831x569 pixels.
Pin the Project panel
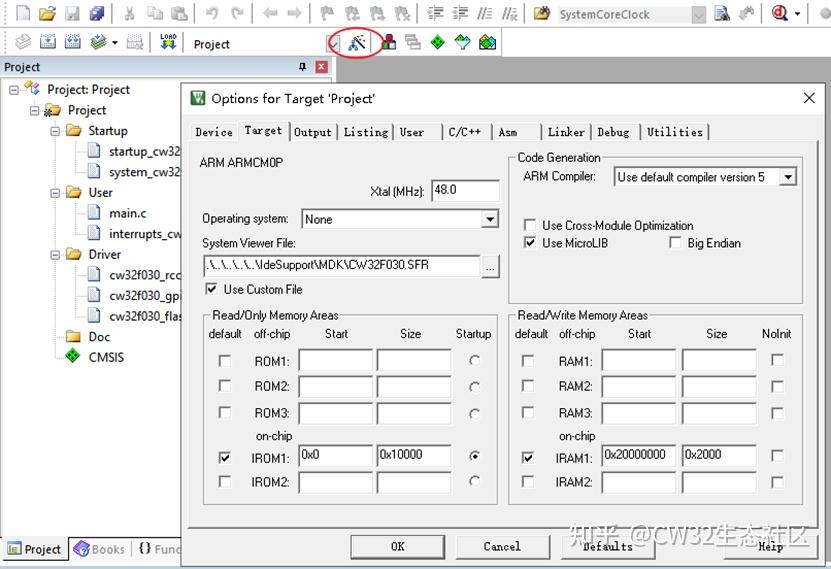tap(303, 67)
